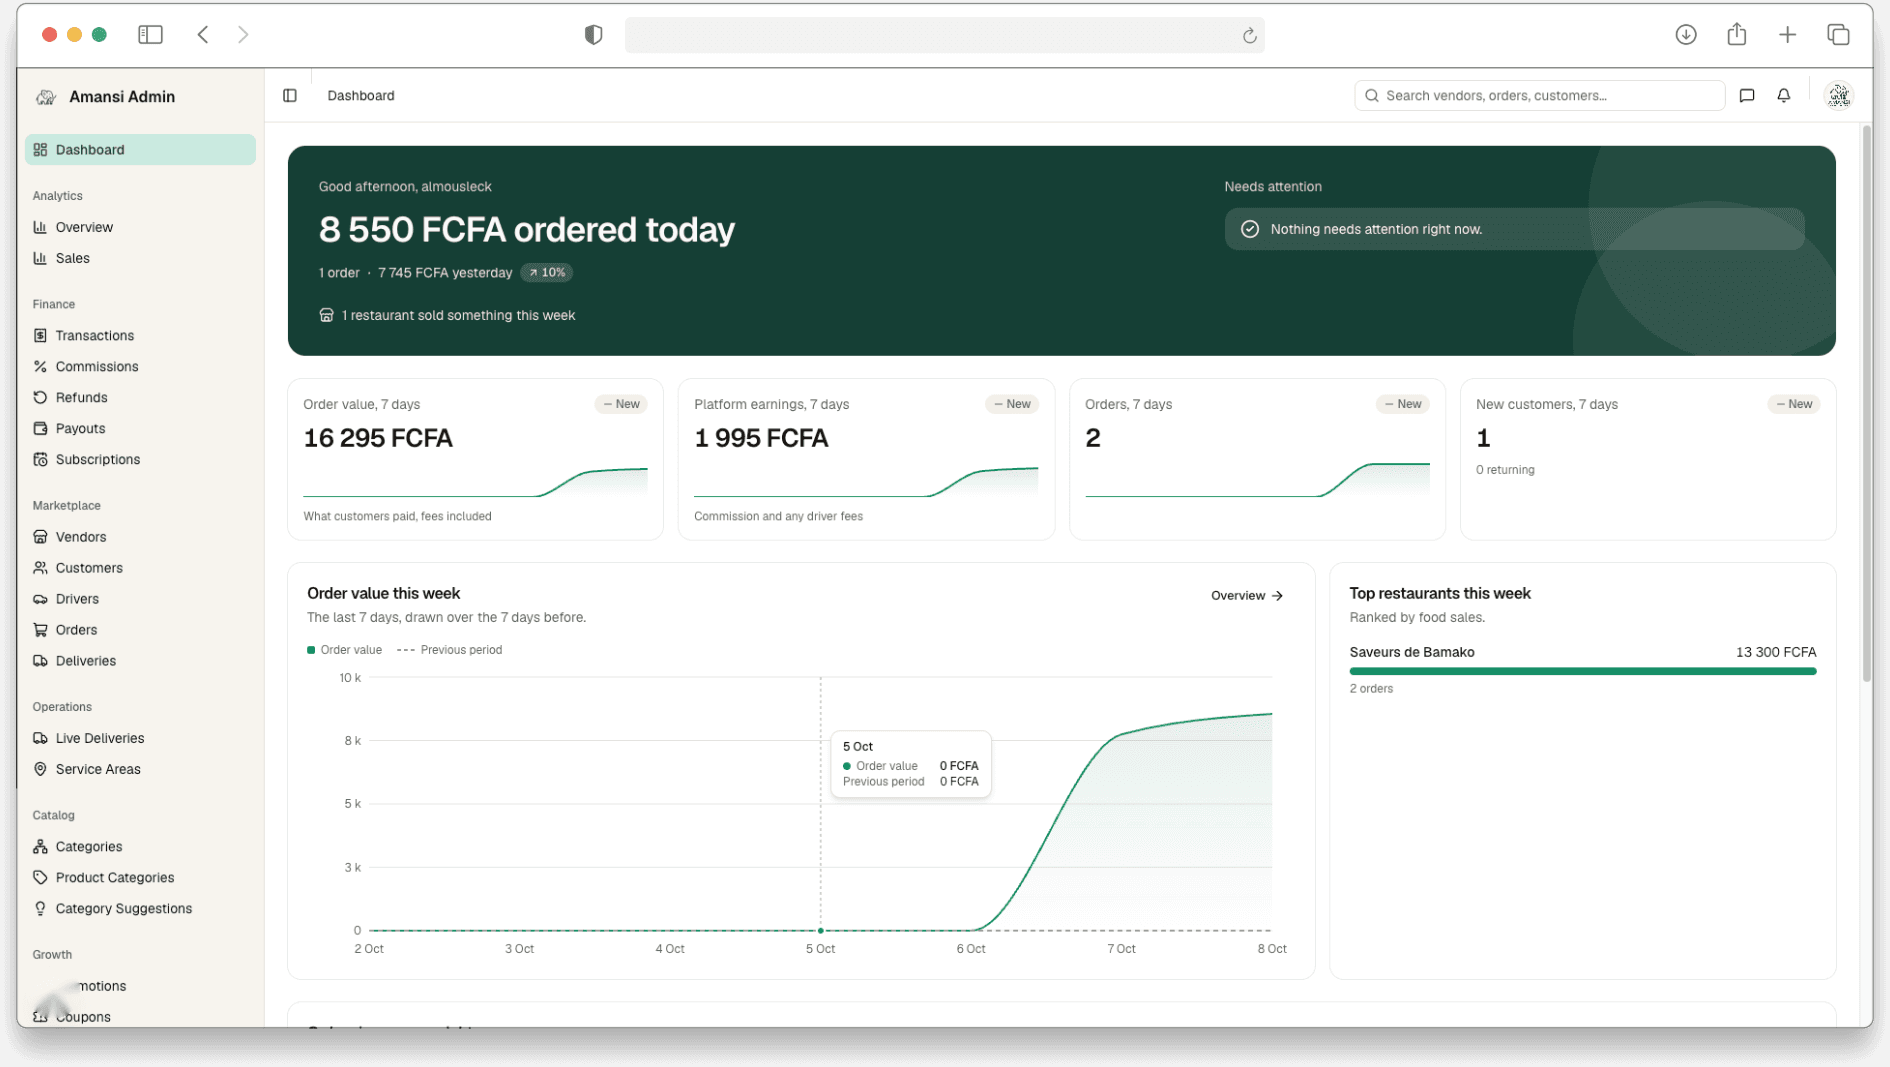The image size is (1890, 1067).
Task: Click the Service Areas pin icon
Action: point(40,769)
